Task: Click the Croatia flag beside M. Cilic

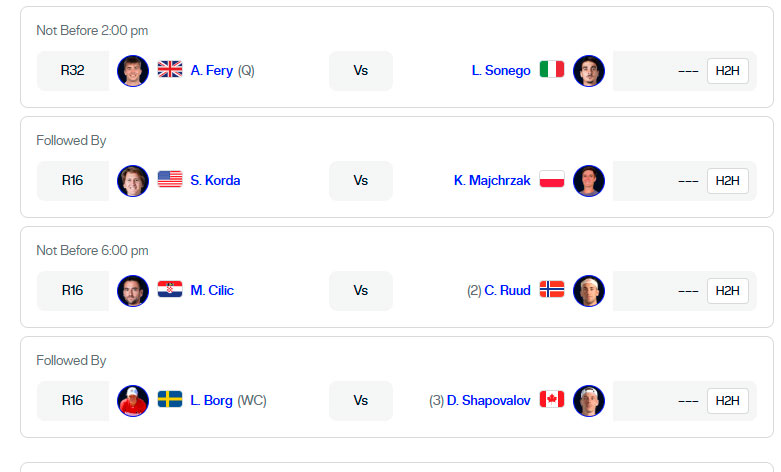Action: (170, 290)
